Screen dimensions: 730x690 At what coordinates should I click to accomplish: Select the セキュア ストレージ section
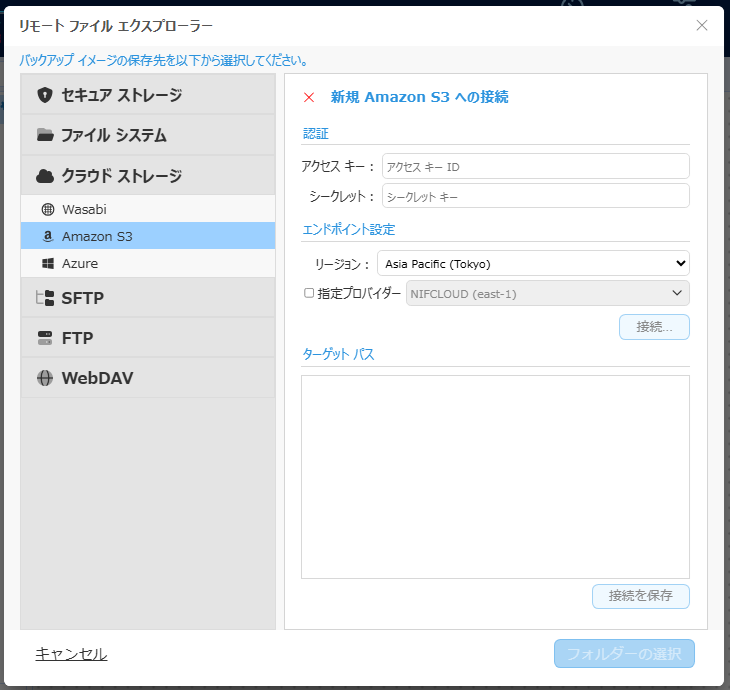click(x=148, y=95)
